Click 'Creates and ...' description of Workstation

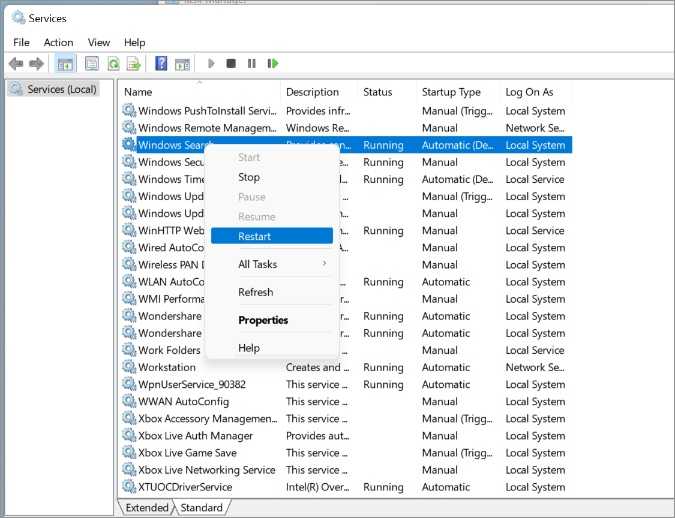point(318,367)
